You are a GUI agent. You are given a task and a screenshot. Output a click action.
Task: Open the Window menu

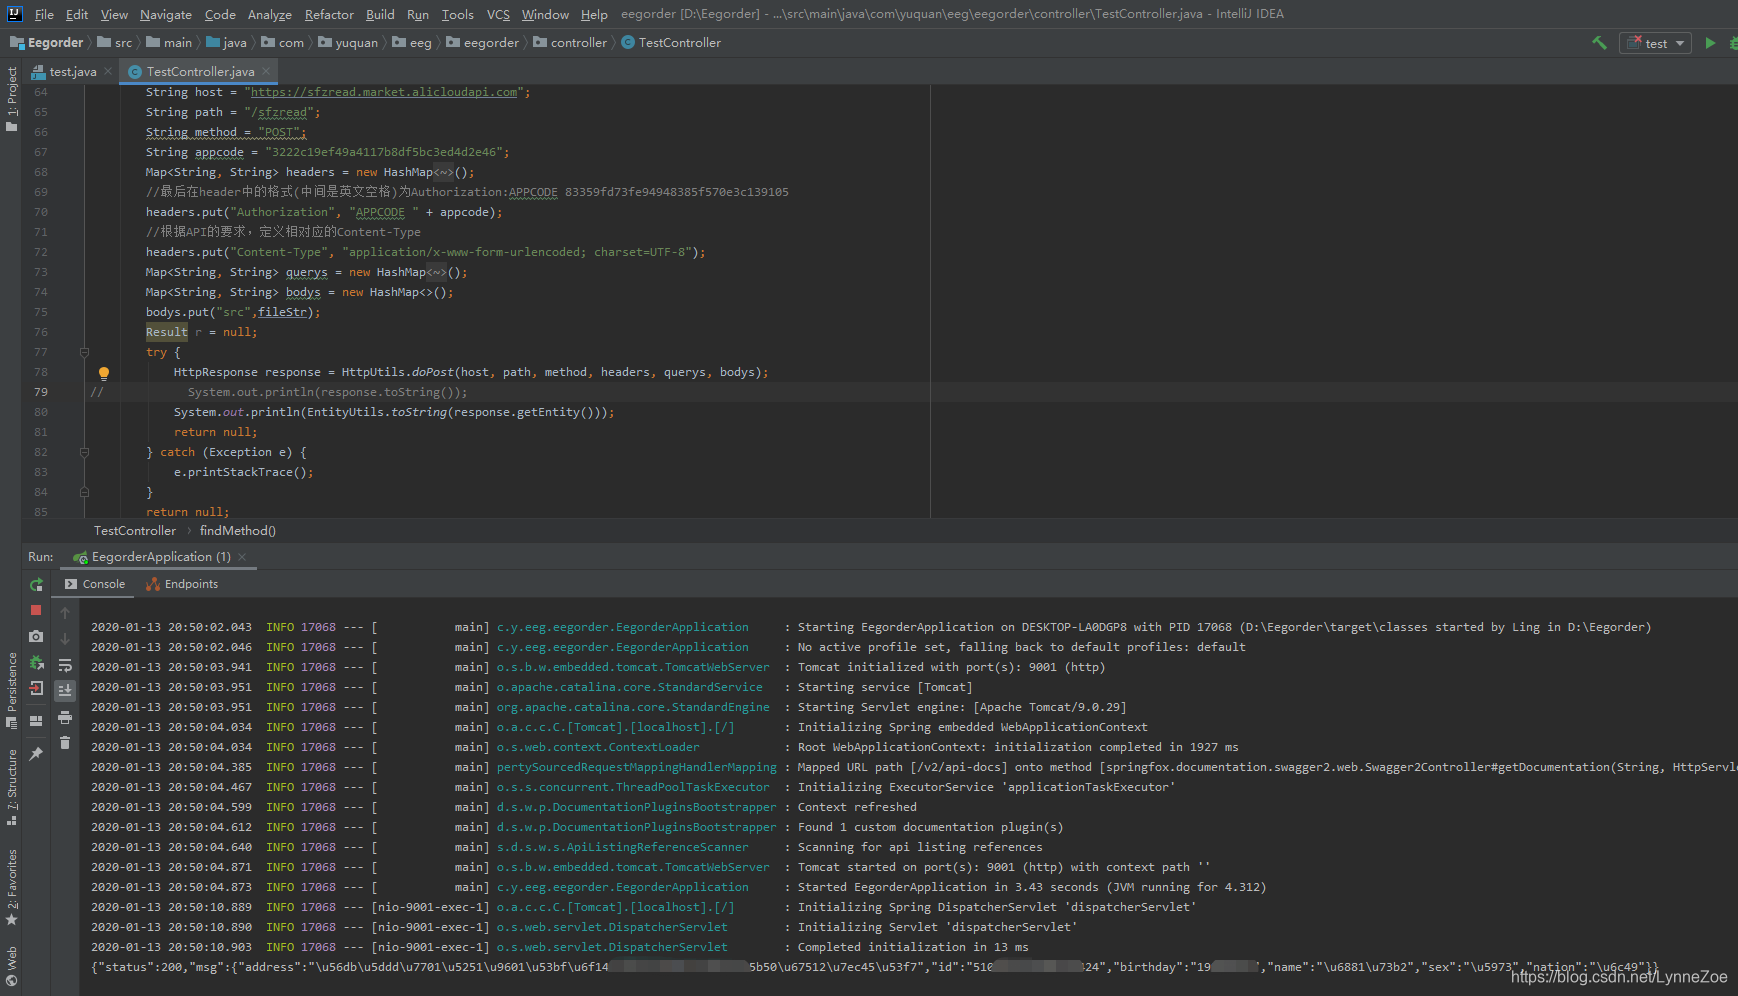pos(545,14)
